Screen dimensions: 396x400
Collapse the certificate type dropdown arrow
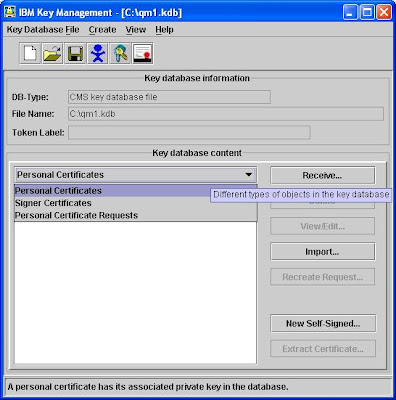click(248, 175)
